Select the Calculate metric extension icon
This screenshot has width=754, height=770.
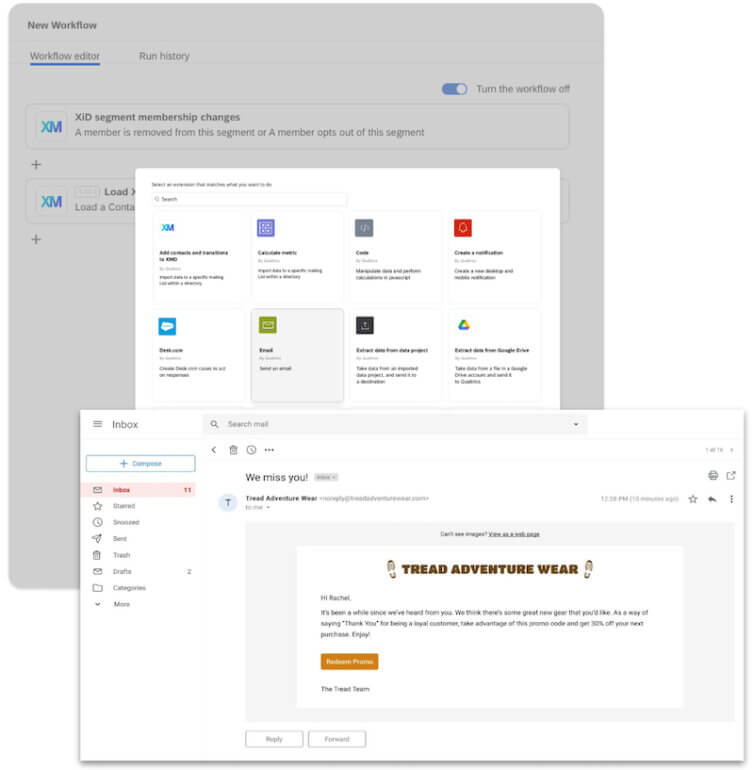[x=266, y=228]
